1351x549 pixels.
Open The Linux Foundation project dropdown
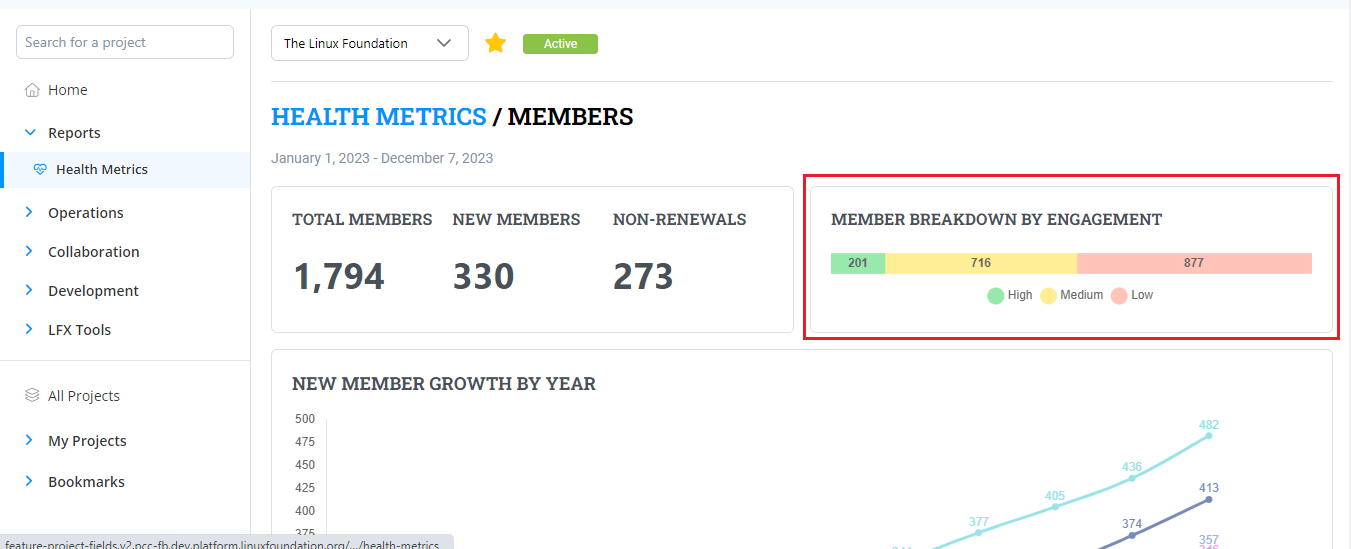pos(369,43)
